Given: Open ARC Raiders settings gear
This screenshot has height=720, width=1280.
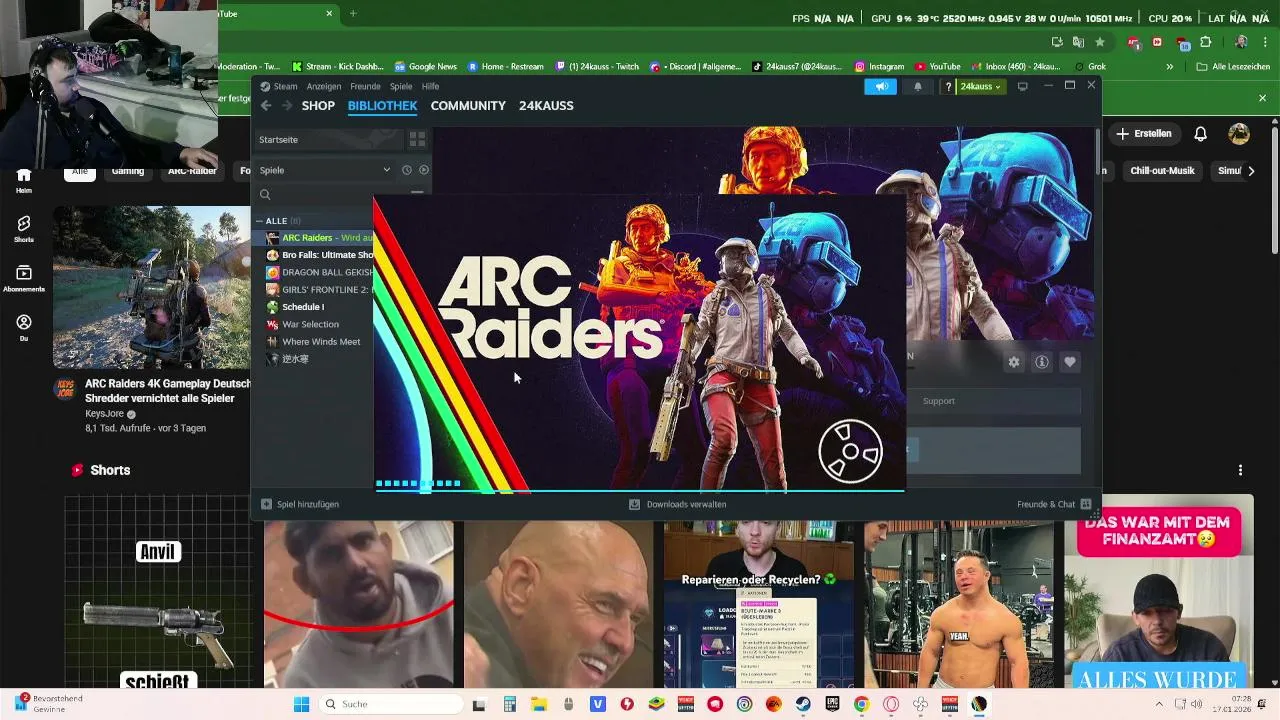Looking at the screenshot, I should (x=1014, y=362).
